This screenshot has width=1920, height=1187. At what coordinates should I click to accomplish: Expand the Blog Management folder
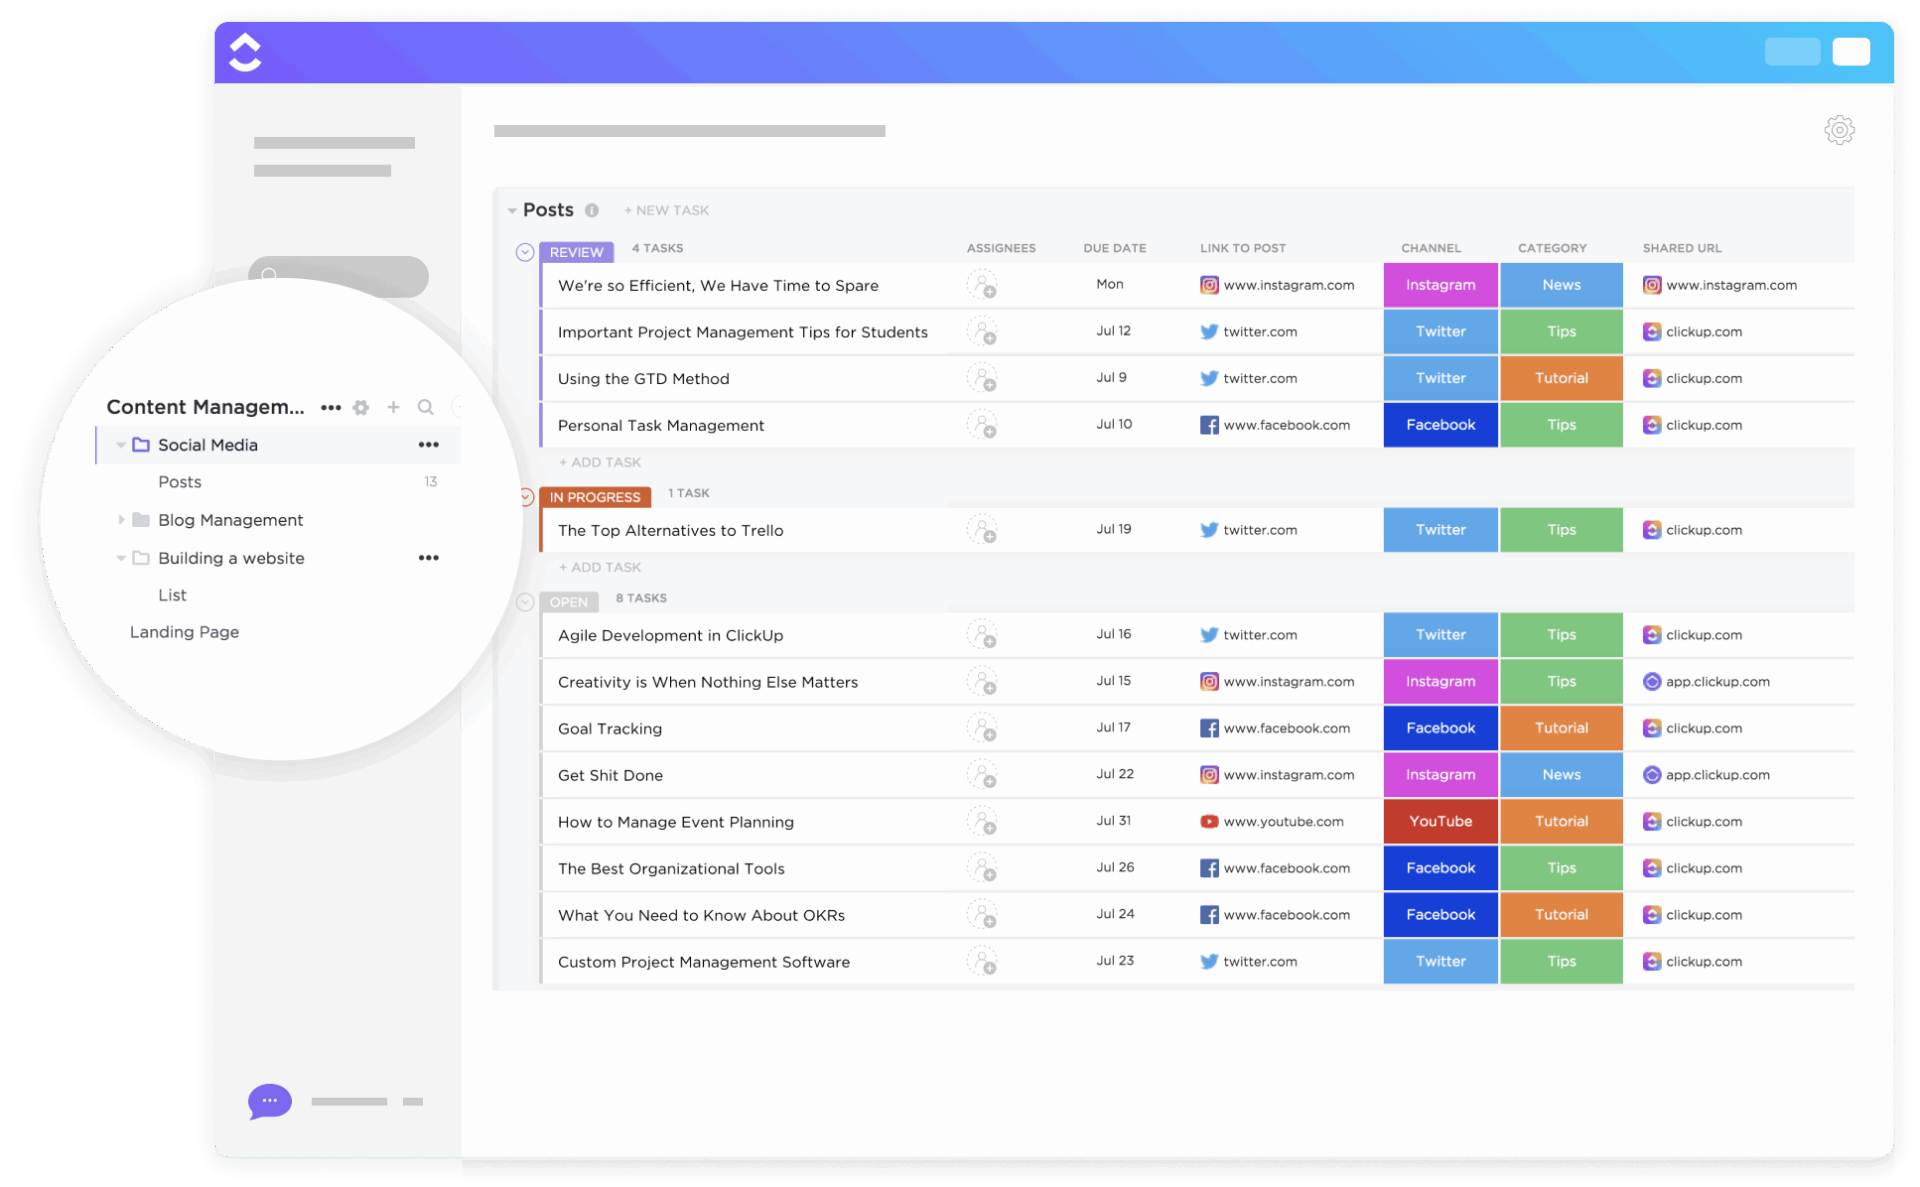coord(121,519)
